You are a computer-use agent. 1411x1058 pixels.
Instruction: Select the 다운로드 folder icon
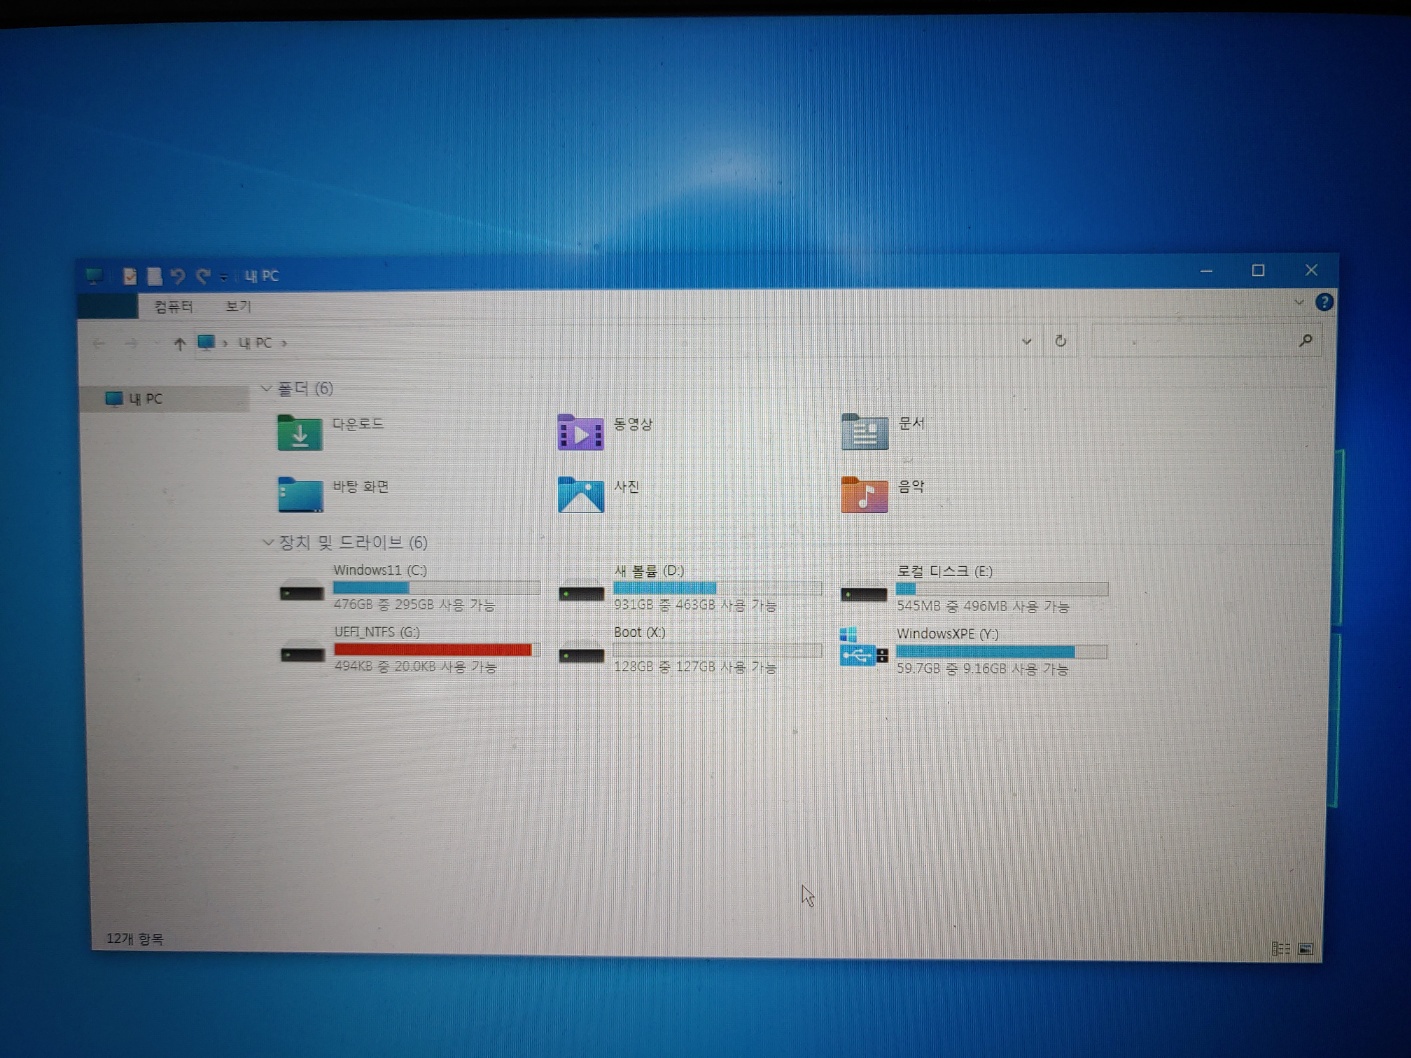click(x=299, y=433)
